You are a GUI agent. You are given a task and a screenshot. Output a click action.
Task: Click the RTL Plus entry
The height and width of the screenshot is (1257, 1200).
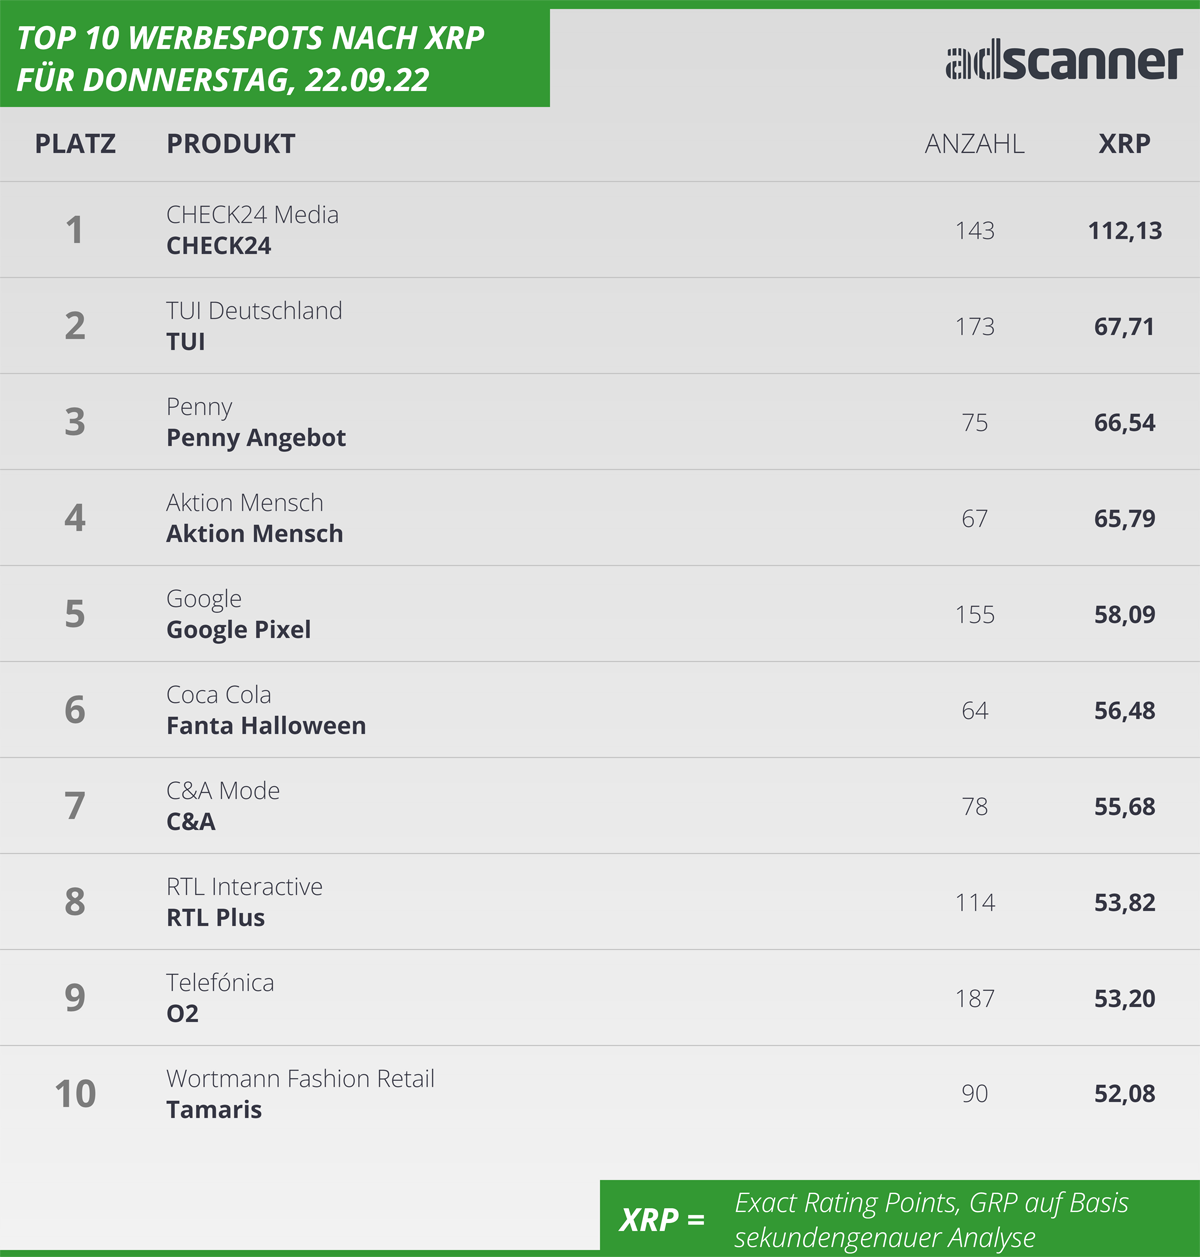[x=216, y=918]
